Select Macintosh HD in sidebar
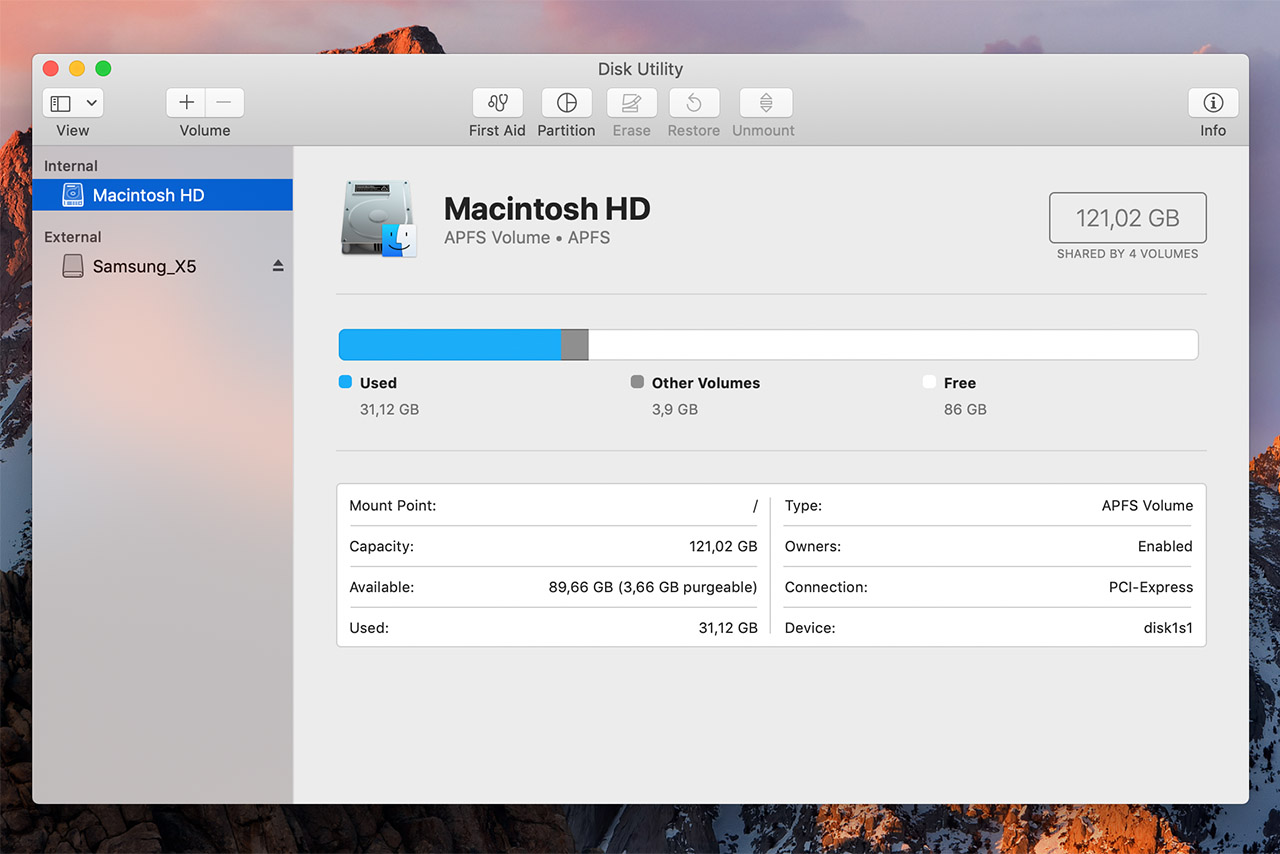 (x=162, y=195)
